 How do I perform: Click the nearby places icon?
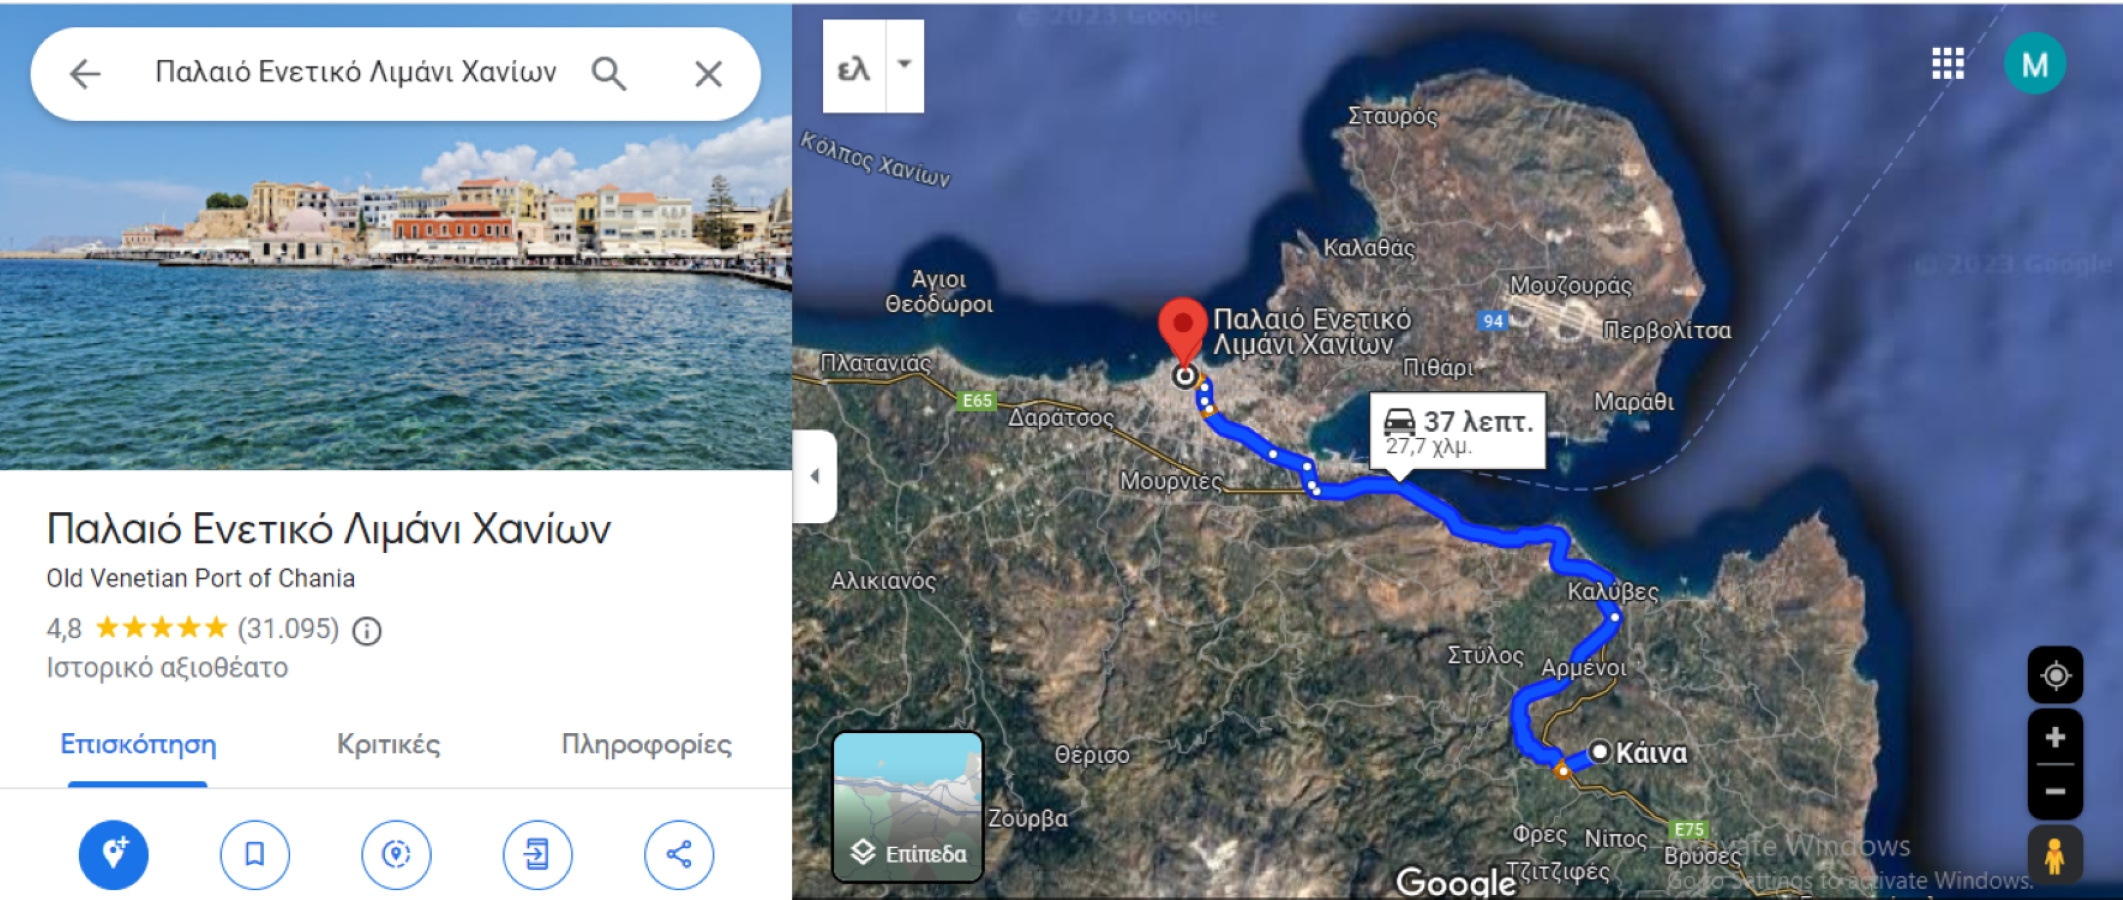coord(396,854)
